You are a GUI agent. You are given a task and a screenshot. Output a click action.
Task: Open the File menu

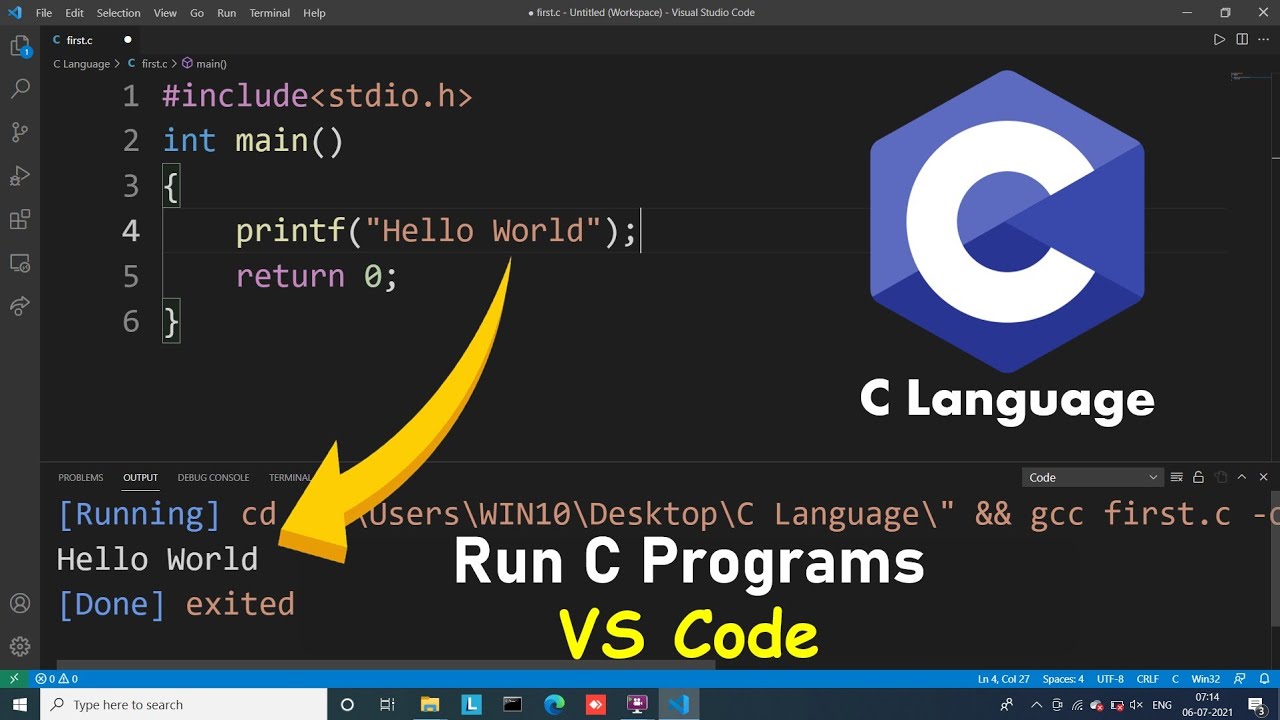tap(44, 13)
